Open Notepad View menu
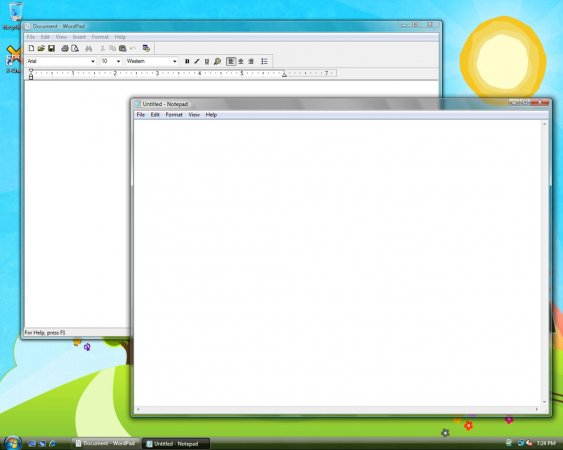This screenshot has height=450, width=563. point(194,115)
